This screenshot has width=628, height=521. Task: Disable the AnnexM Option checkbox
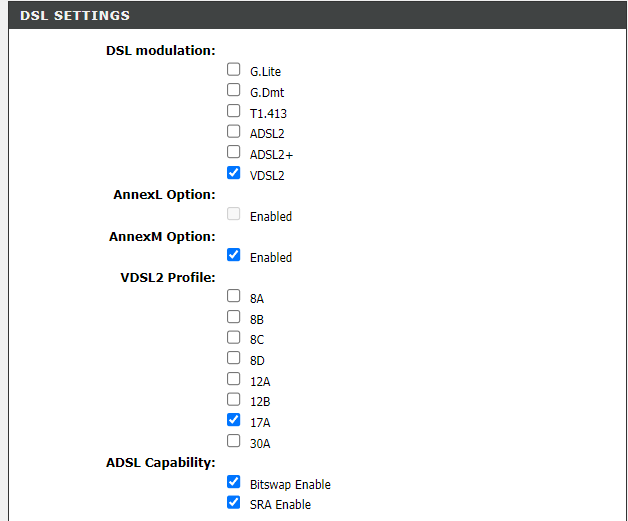click(x=234, y=255)
